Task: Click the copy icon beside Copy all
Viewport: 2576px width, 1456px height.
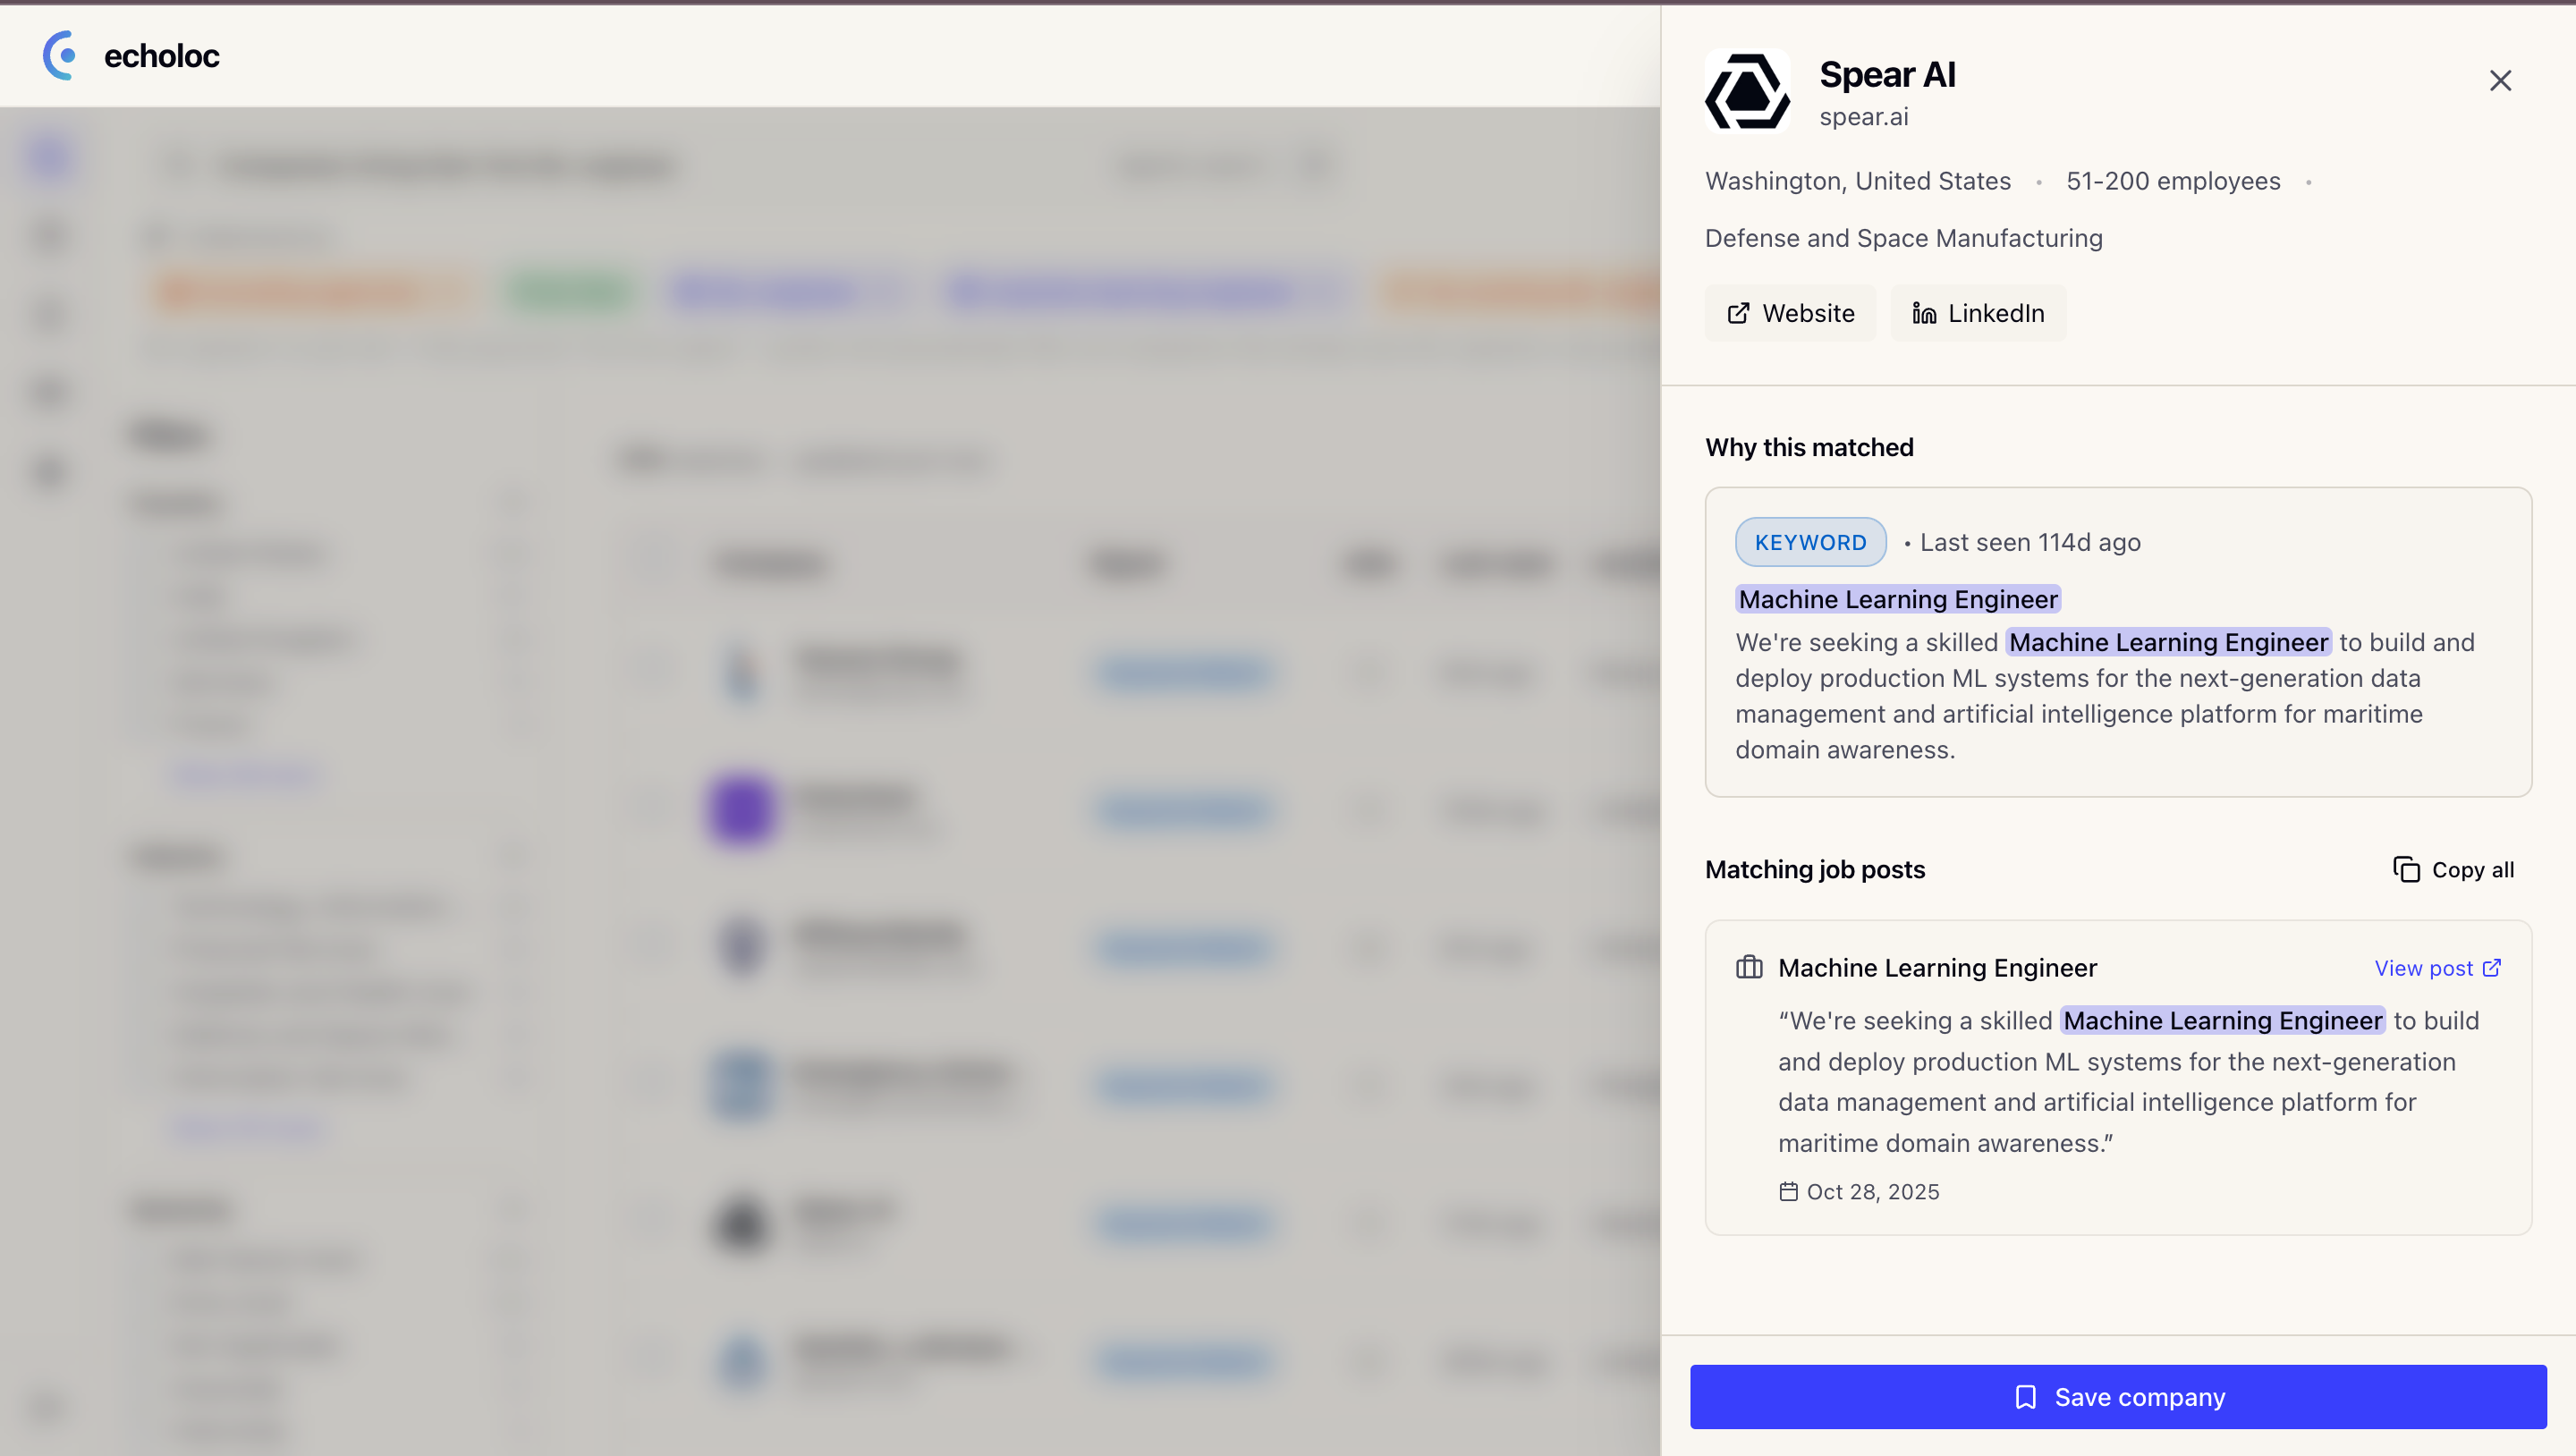Action: [x=2406, y=870]
